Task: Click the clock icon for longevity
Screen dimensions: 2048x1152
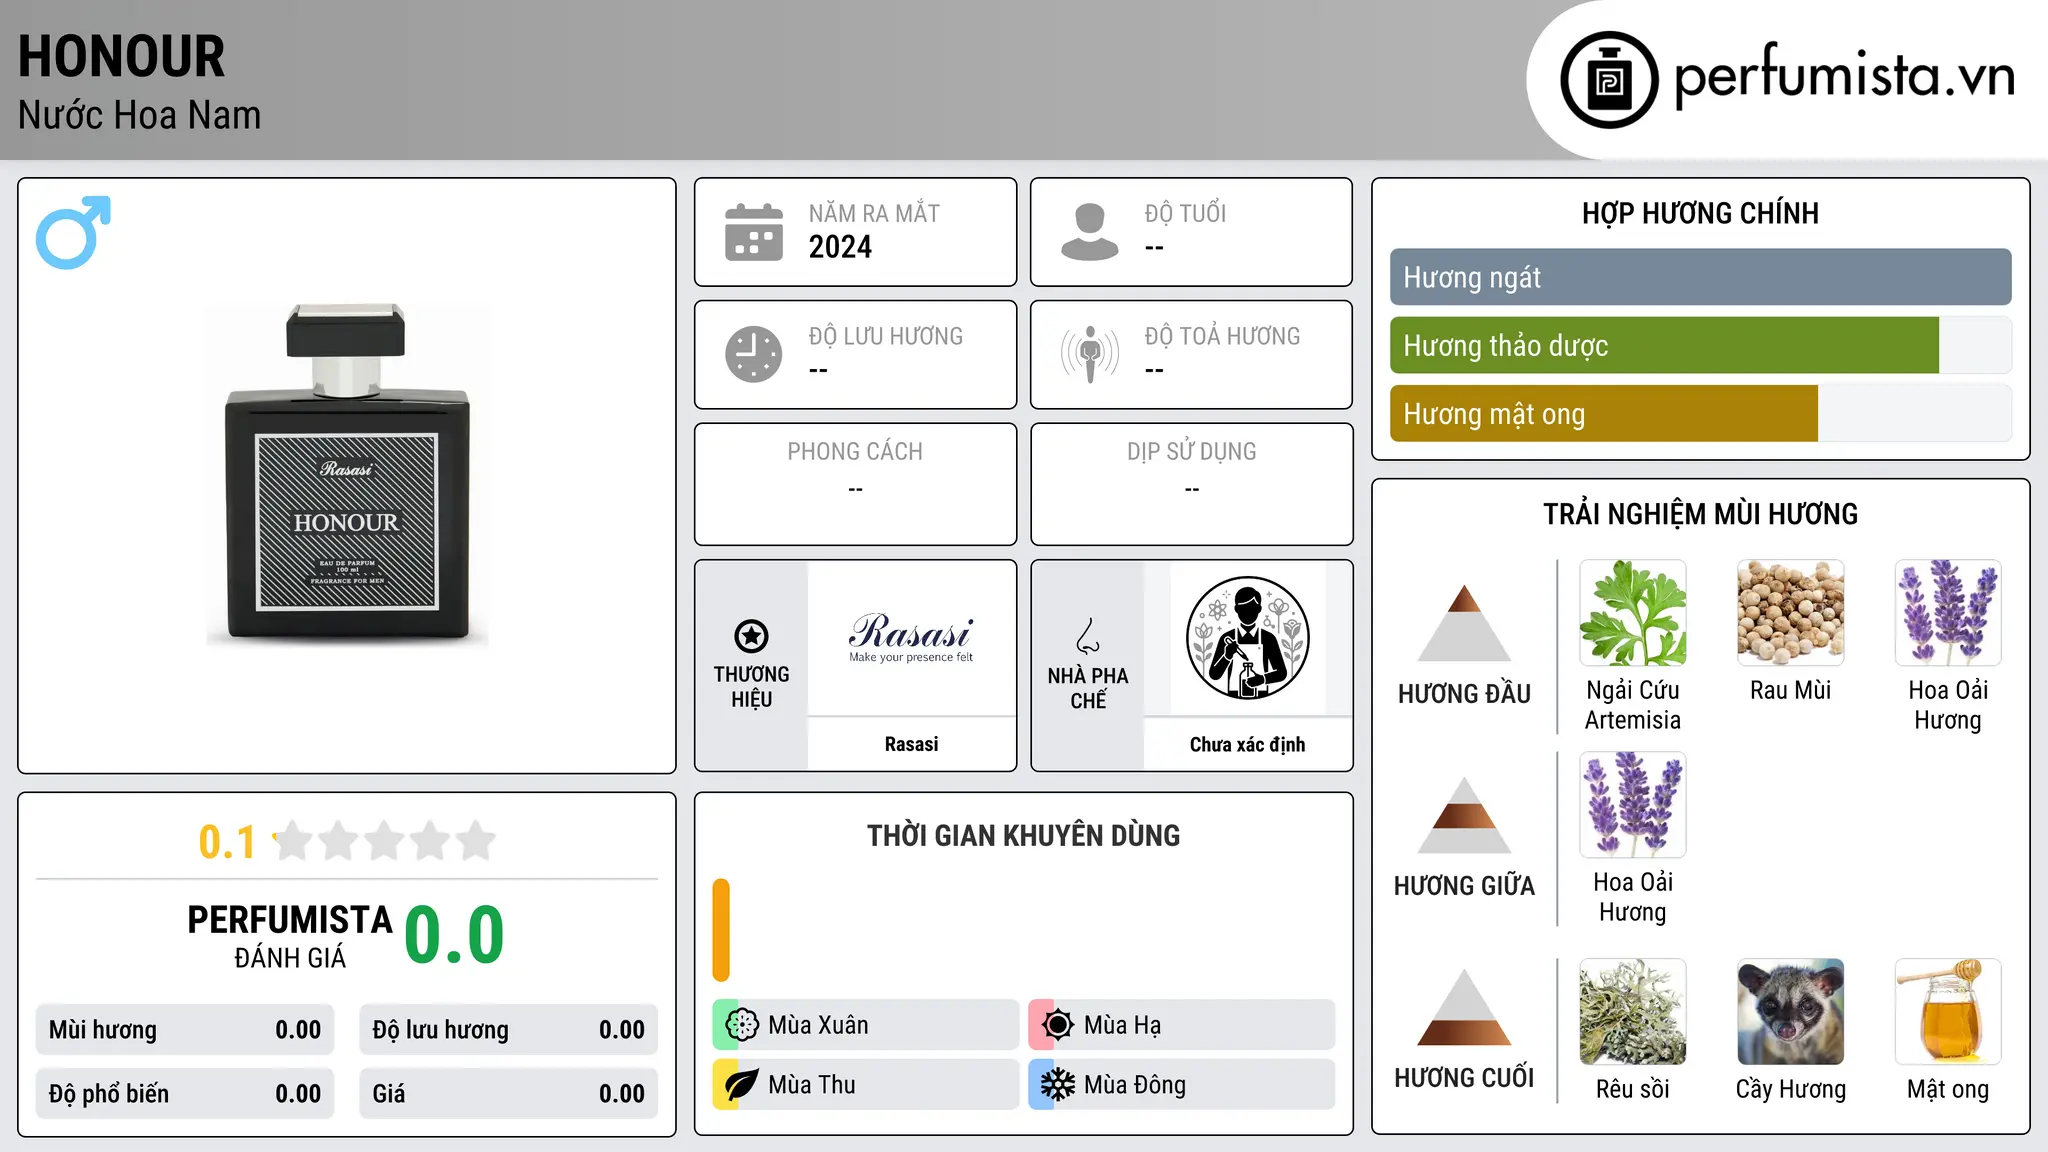Action: 754,354
